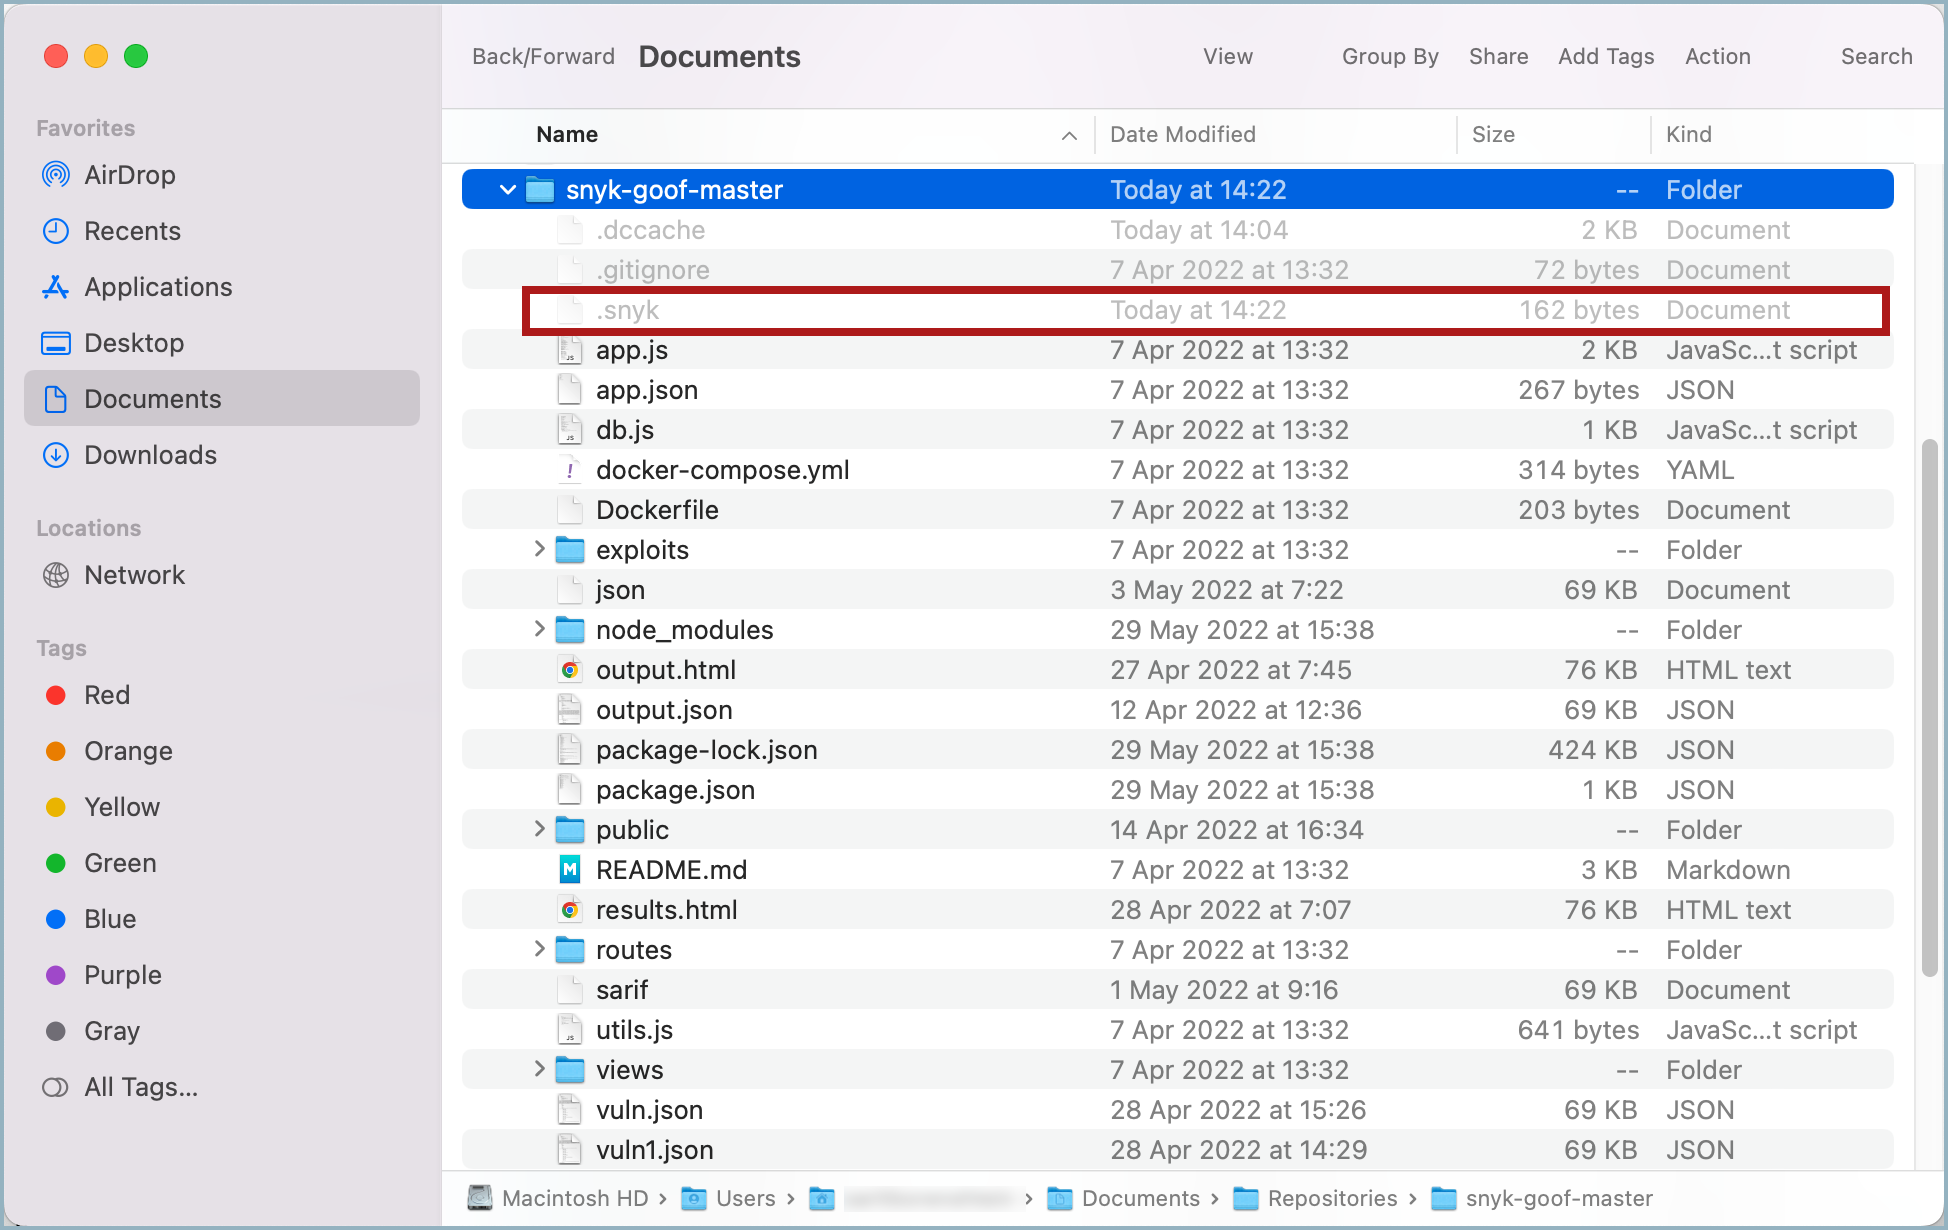The width and height of the screenshot is (1948, 1230).
Task: Open the Group By menu
Action: [1389, 57]
